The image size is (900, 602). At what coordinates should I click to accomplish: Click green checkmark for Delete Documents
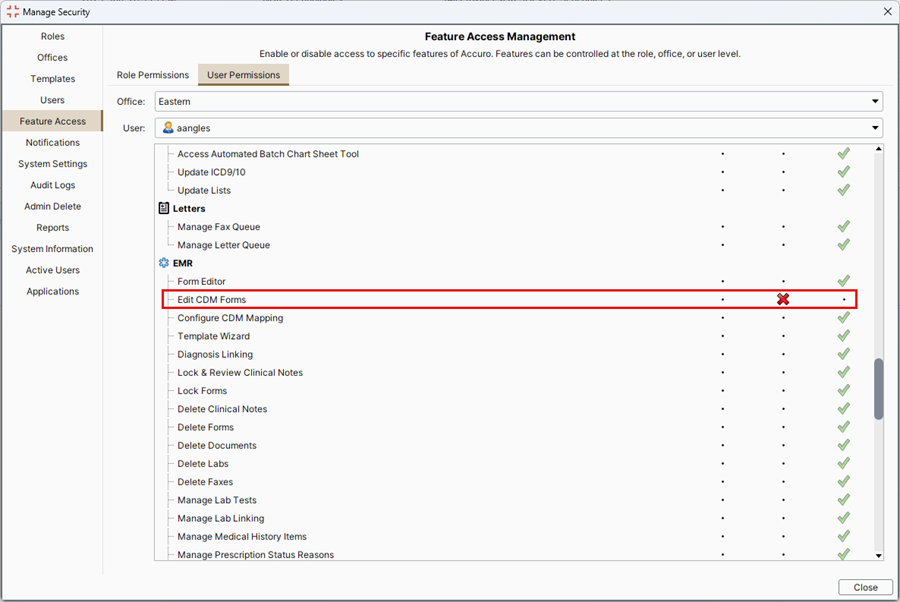click(843, 445)
